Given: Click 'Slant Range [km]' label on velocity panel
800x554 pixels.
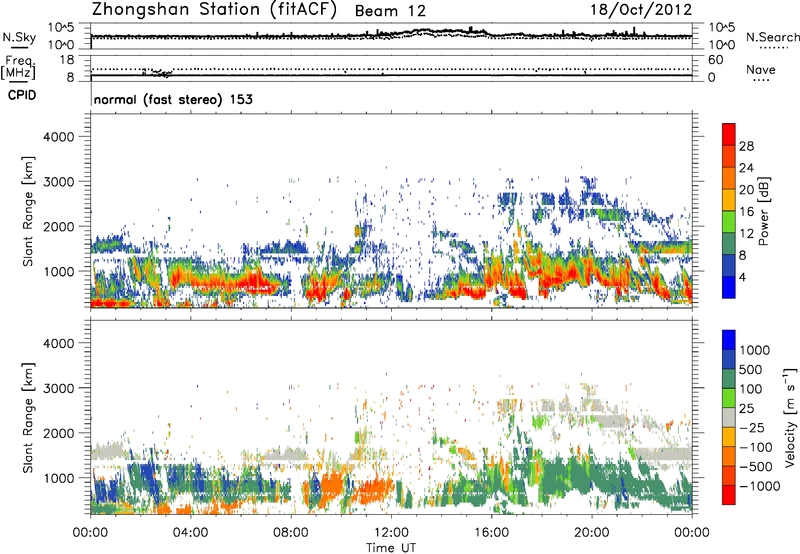Looking at the screenshot, I should [28, 417].
